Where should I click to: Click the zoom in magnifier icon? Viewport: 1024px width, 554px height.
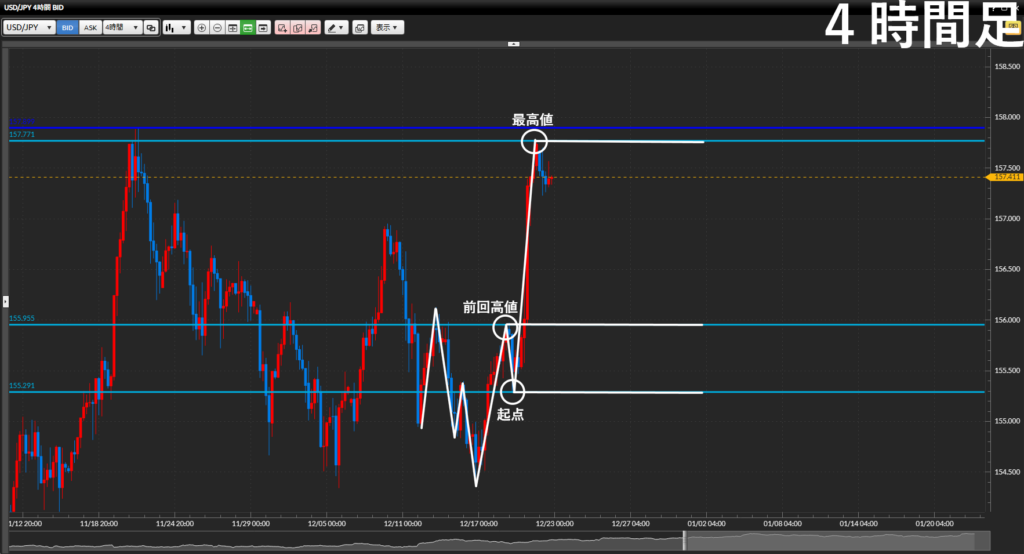(x=203, y=28)
